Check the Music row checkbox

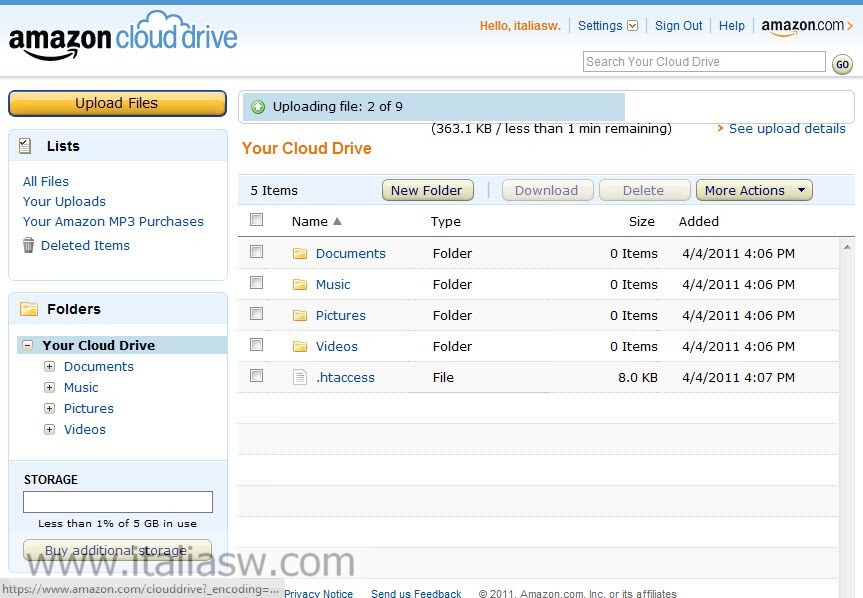point(256,283)
